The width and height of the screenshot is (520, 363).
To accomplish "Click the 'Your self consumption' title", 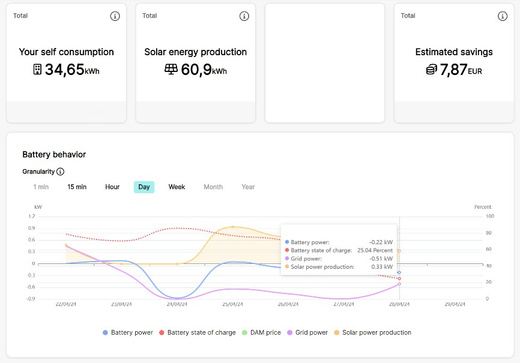I will [x=66, y=52].
